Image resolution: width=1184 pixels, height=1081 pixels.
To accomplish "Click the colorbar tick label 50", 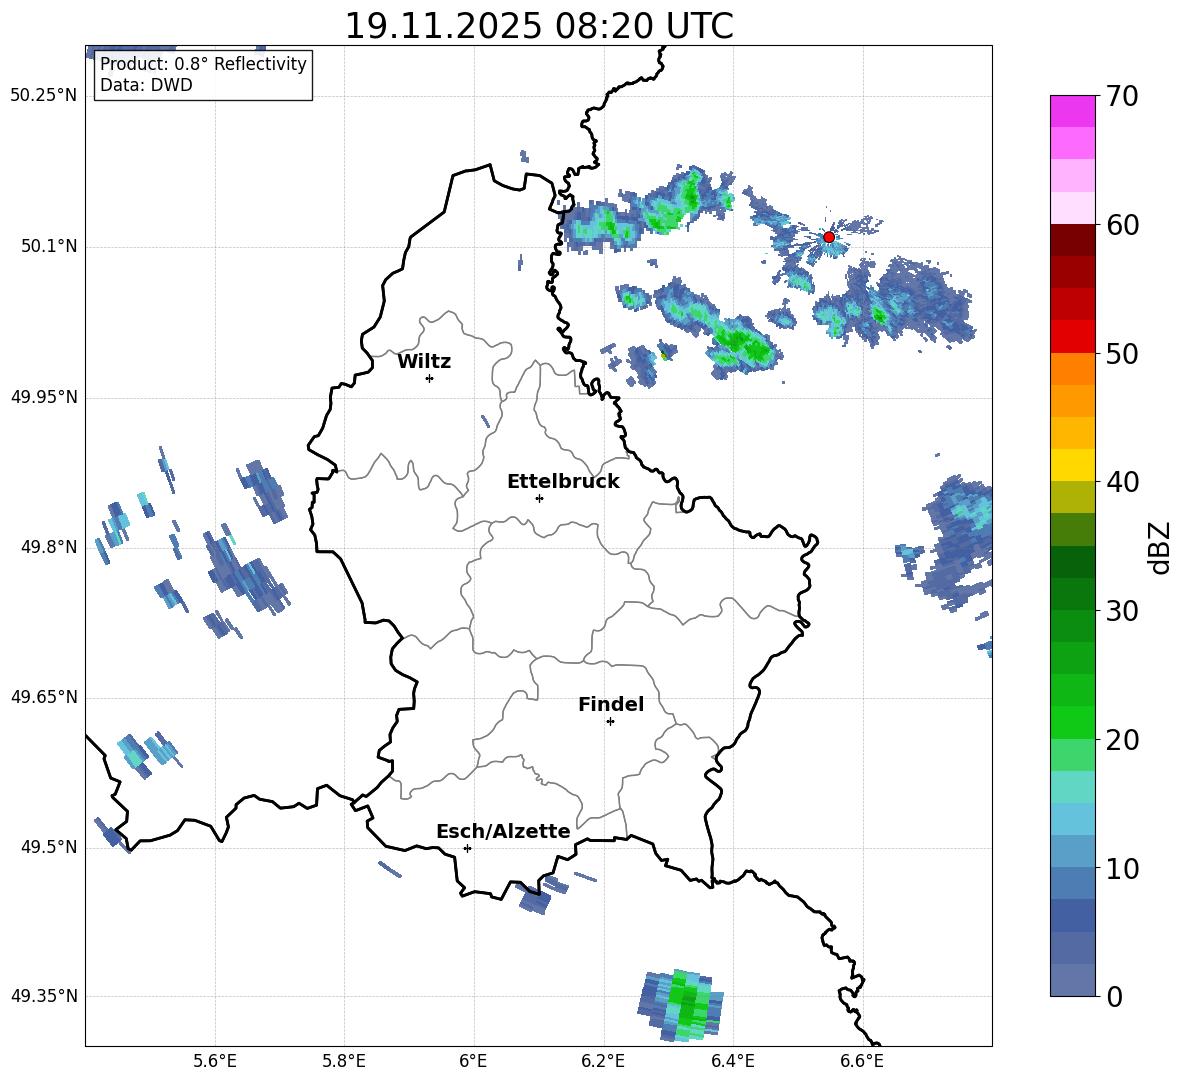I will coord(1121,354).
